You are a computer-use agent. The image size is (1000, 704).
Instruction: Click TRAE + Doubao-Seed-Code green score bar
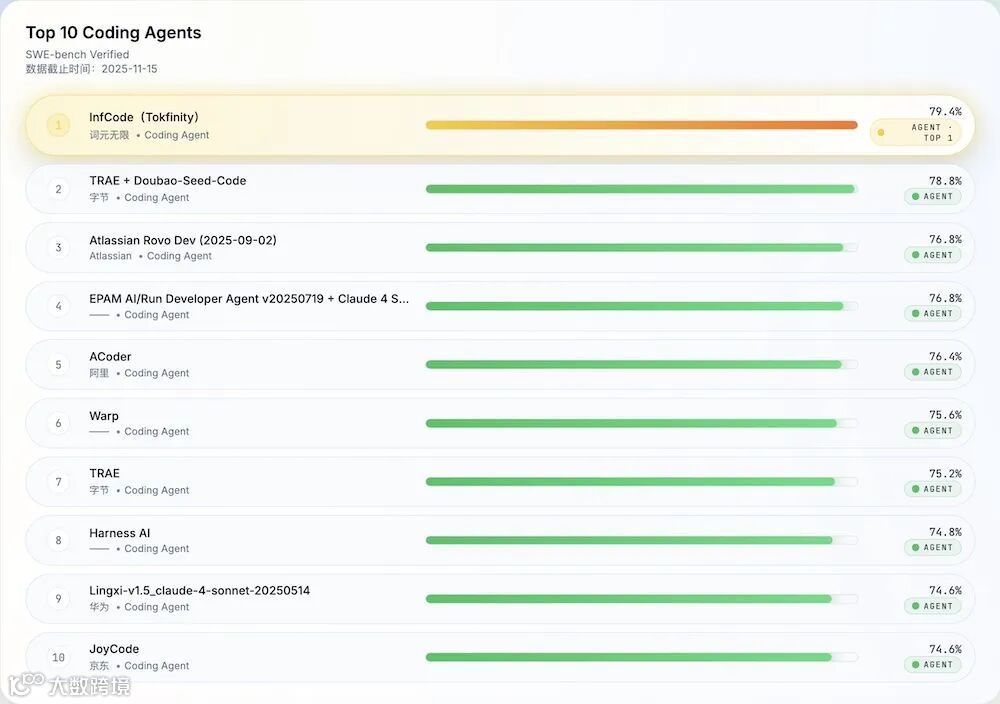coord(642,189)
